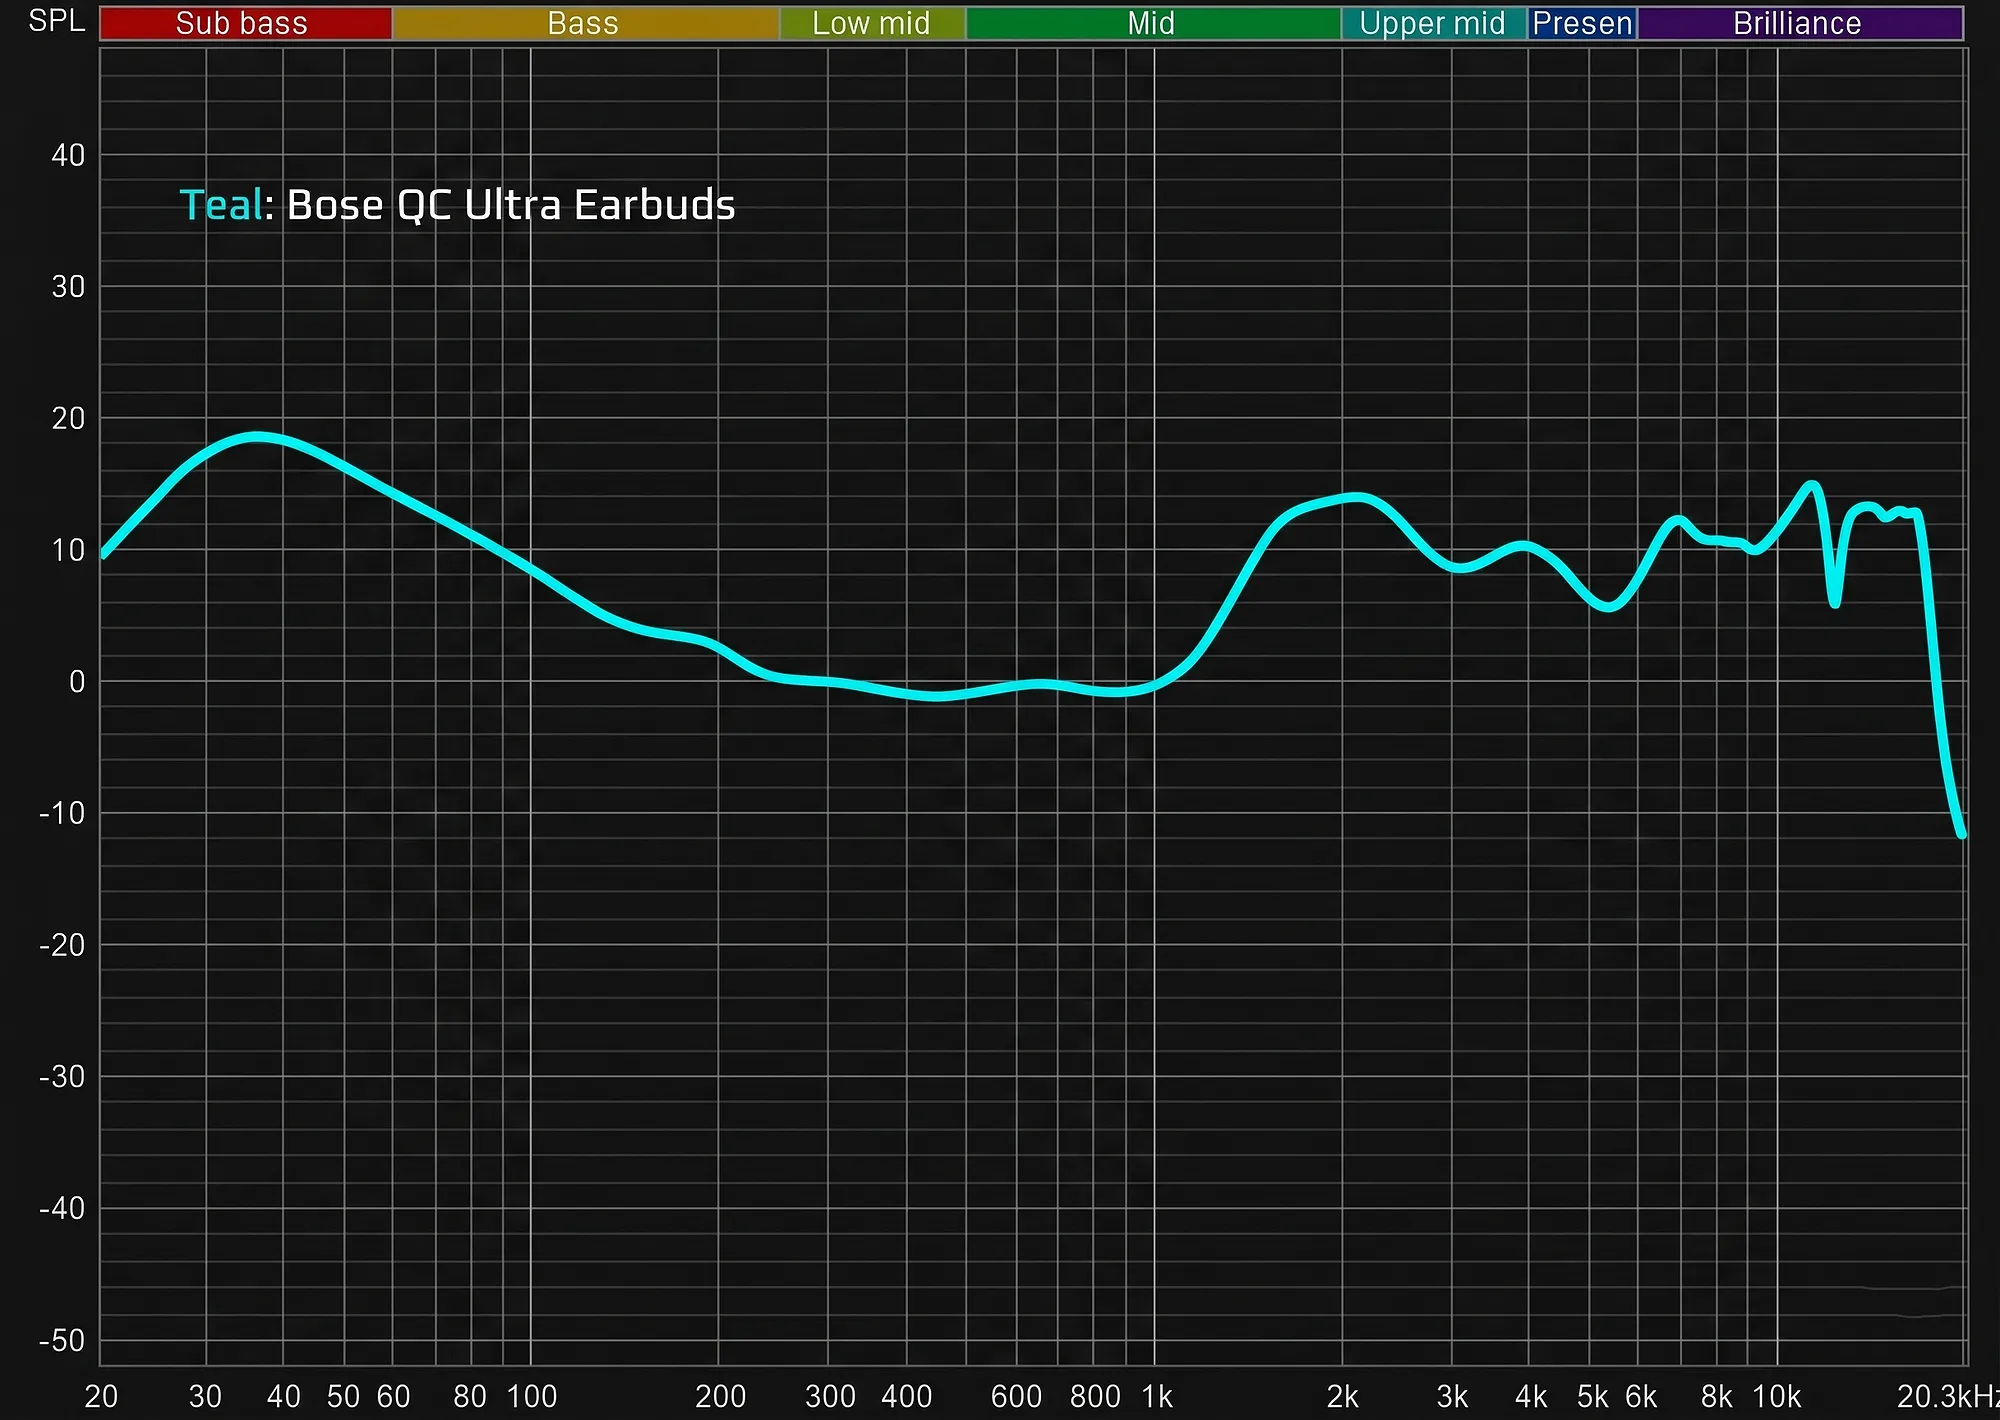Select the 20 tick on the SPL axis

(68, 418)
